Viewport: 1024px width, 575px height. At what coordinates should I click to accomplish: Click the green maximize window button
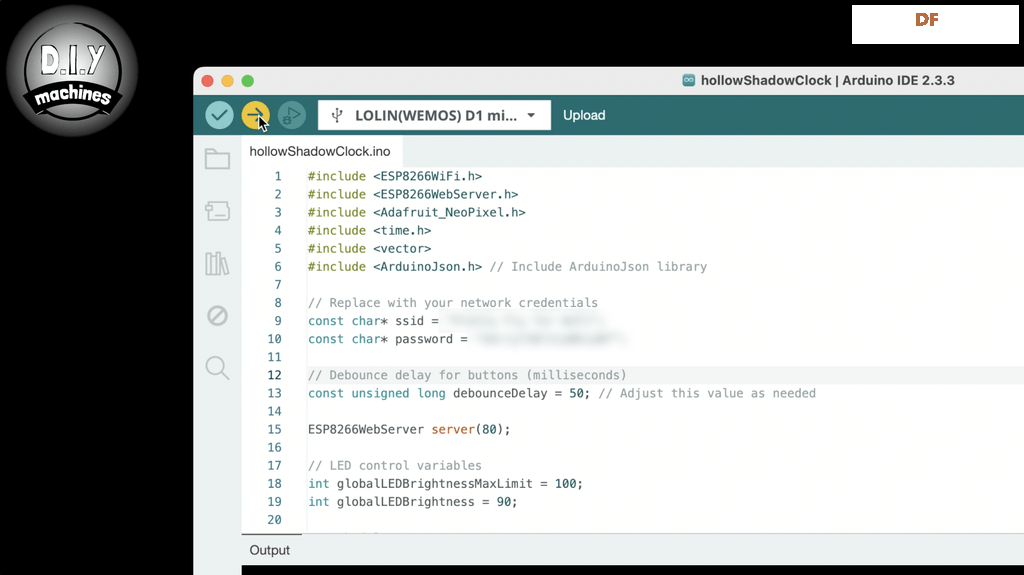[248, 81]
